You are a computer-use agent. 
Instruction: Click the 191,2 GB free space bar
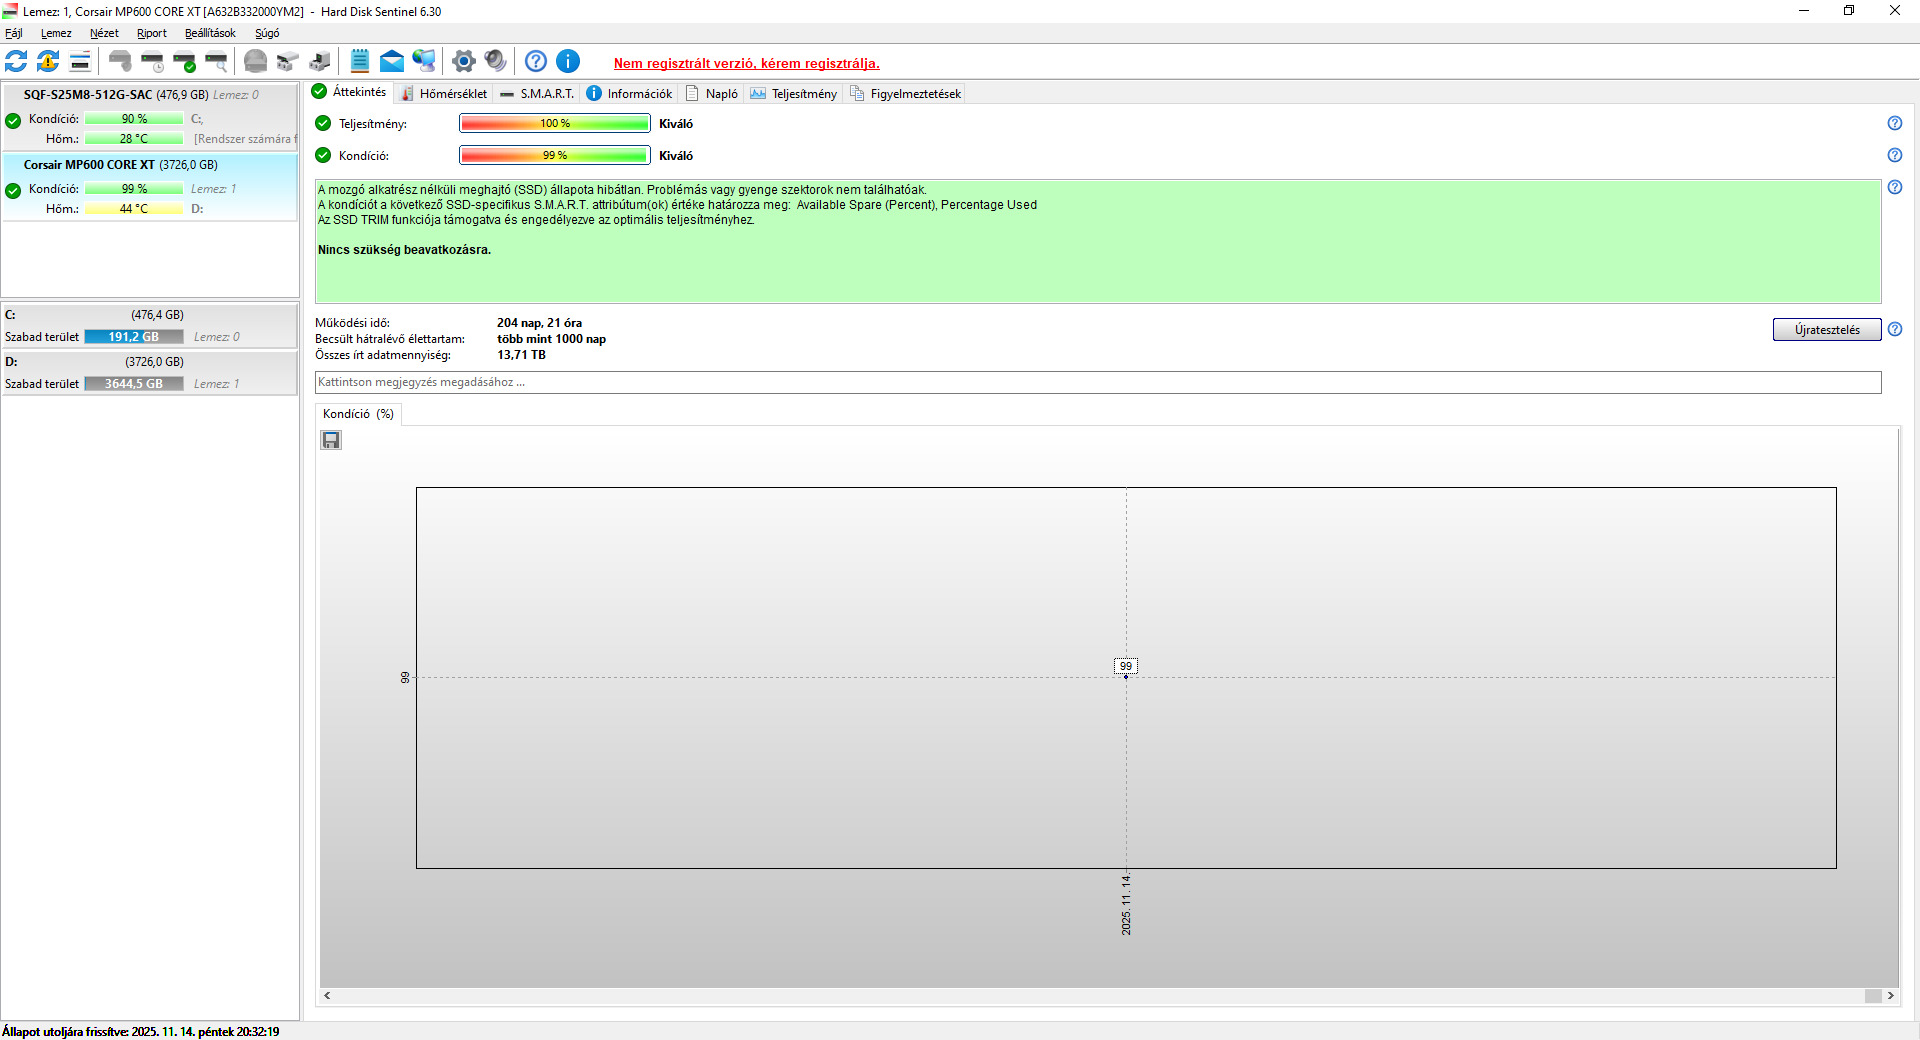pos(134,337)
